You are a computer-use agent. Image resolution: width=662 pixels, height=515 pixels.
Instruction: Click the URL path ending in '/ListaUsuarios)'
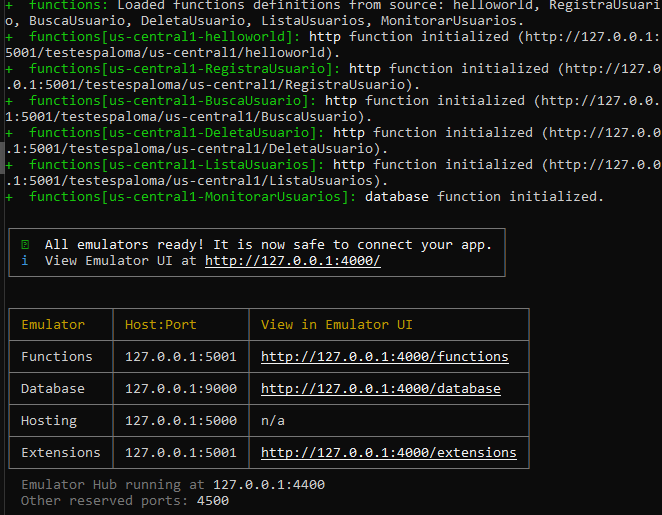[197, 181]
